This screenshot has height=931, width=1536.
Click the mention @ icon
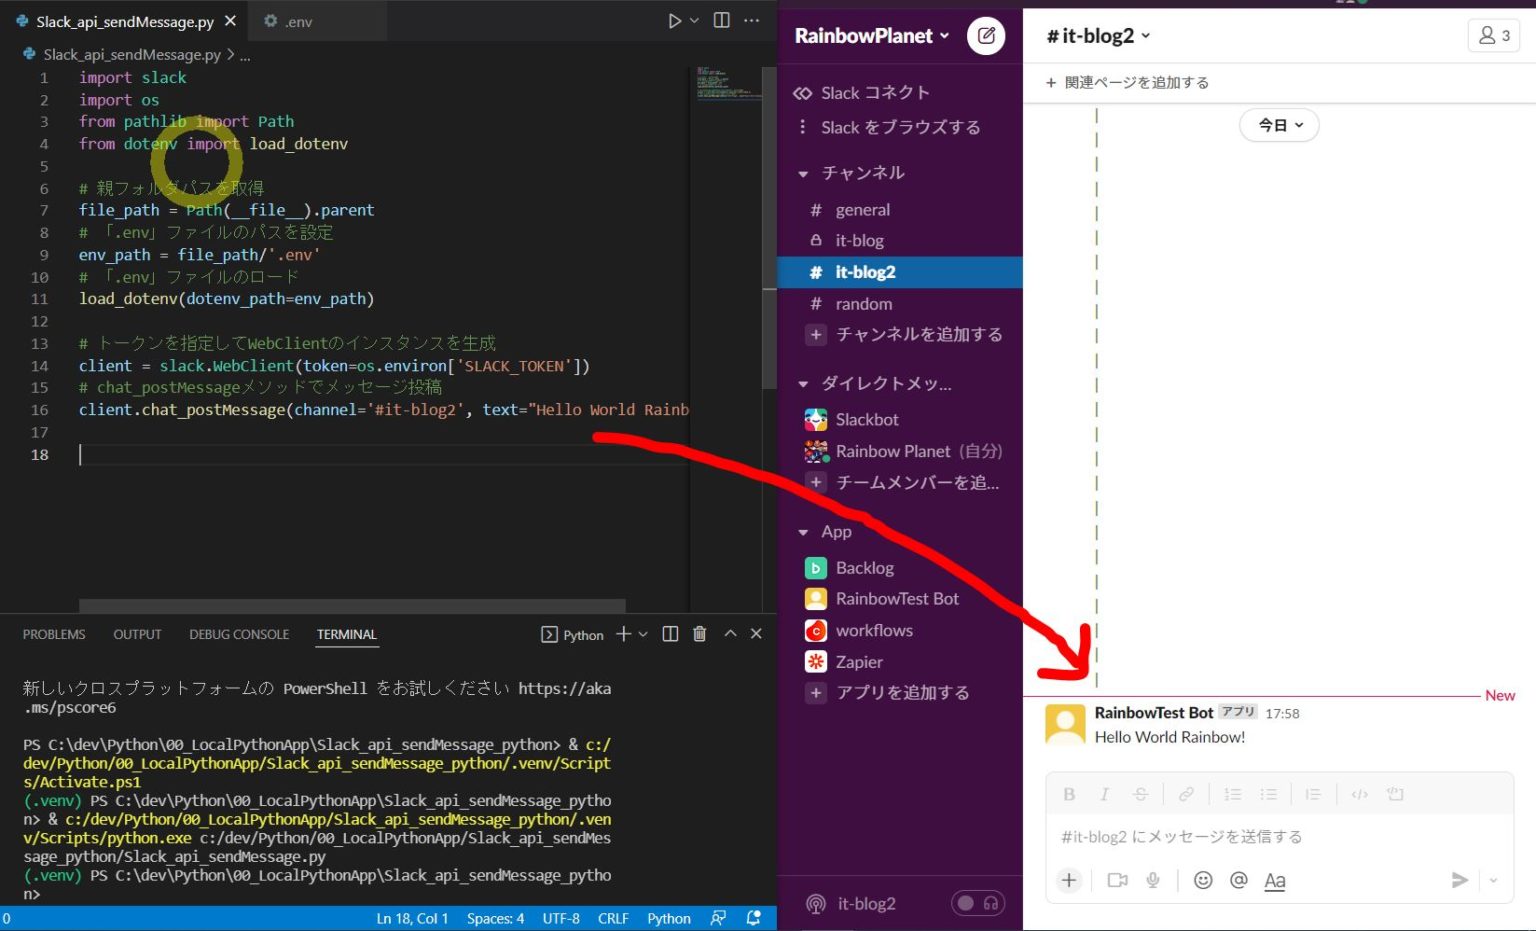click(1238, 880)
